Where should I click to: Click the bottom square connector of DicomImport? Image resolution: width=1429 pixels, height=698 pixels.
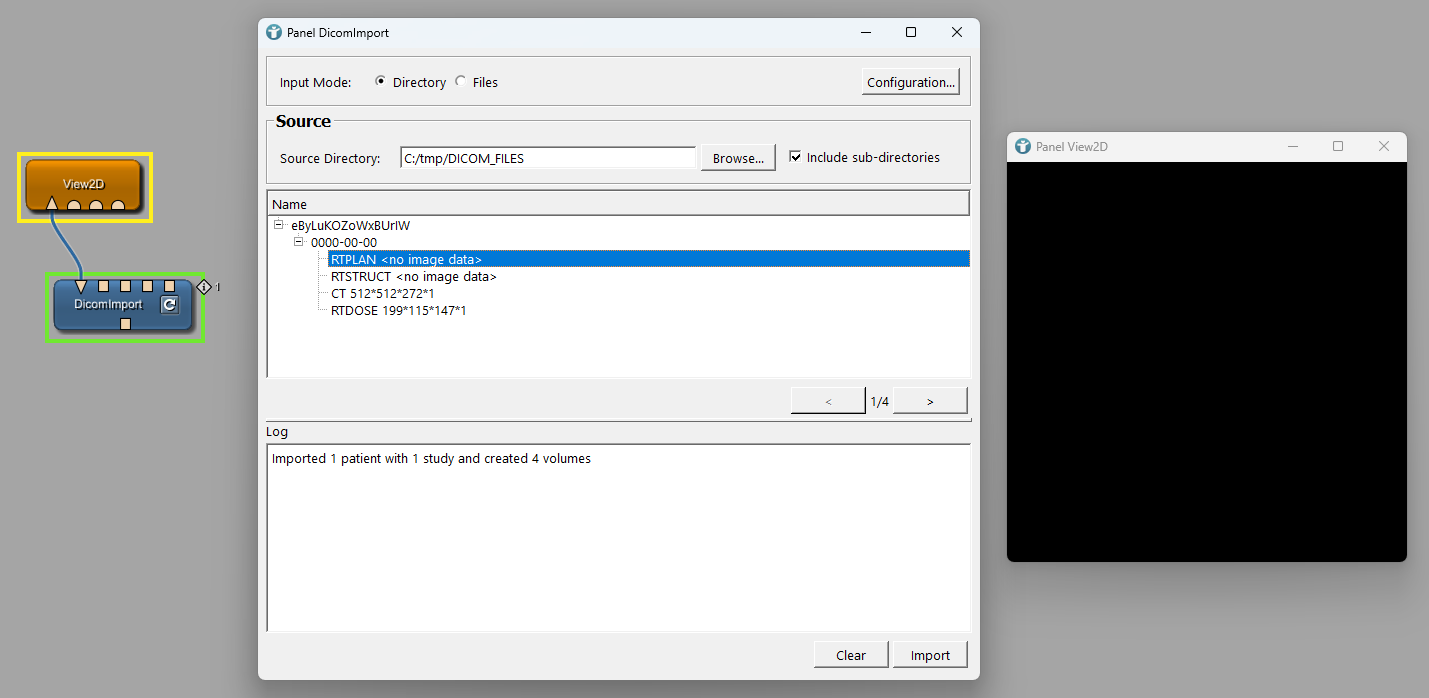(x=125, y=323)
